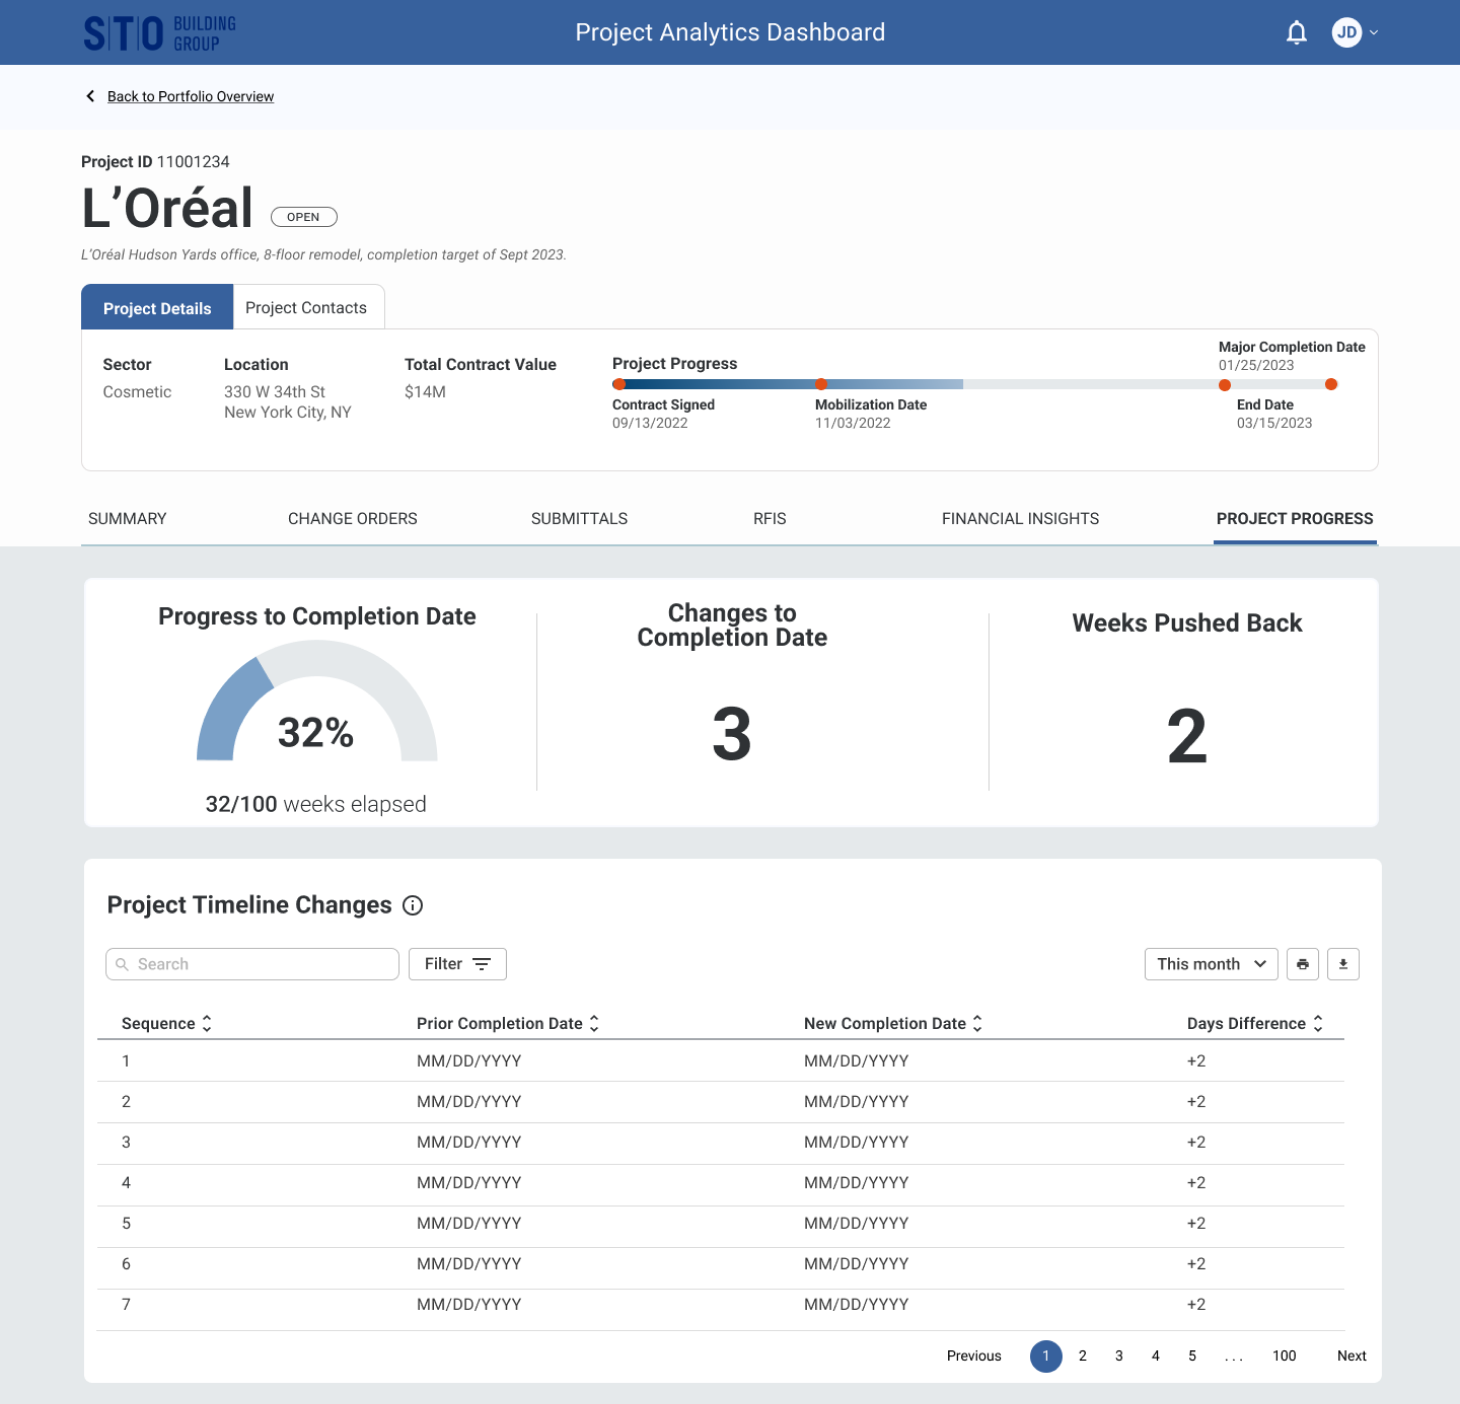Click 32/100 weeks elapsed text
Image resolution: width=1460 pixels, height=1404 pixels.
(x=316, y=804)
